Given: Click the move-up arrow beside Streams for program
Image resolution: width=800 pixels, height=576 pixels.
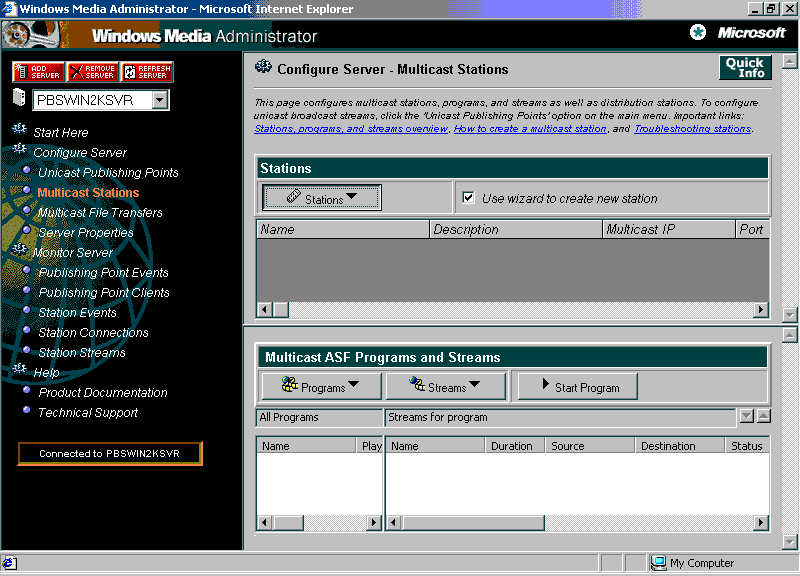Looking at the screenshot, I should 764,416.
